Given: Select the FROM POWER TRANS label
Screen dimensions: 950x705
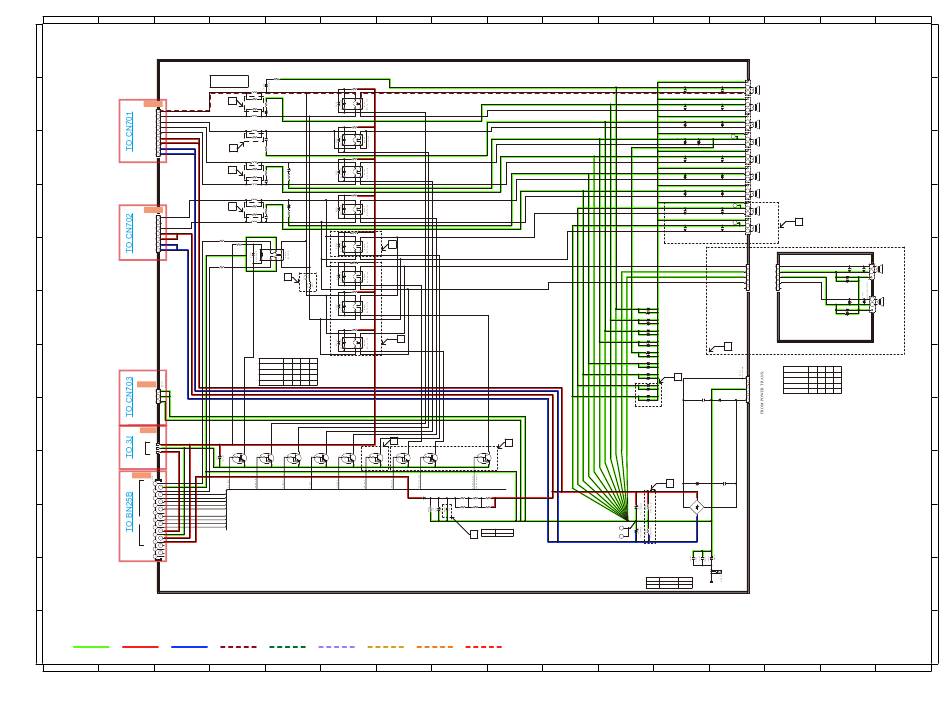Looking at the screenshot, I should [762, 393].
